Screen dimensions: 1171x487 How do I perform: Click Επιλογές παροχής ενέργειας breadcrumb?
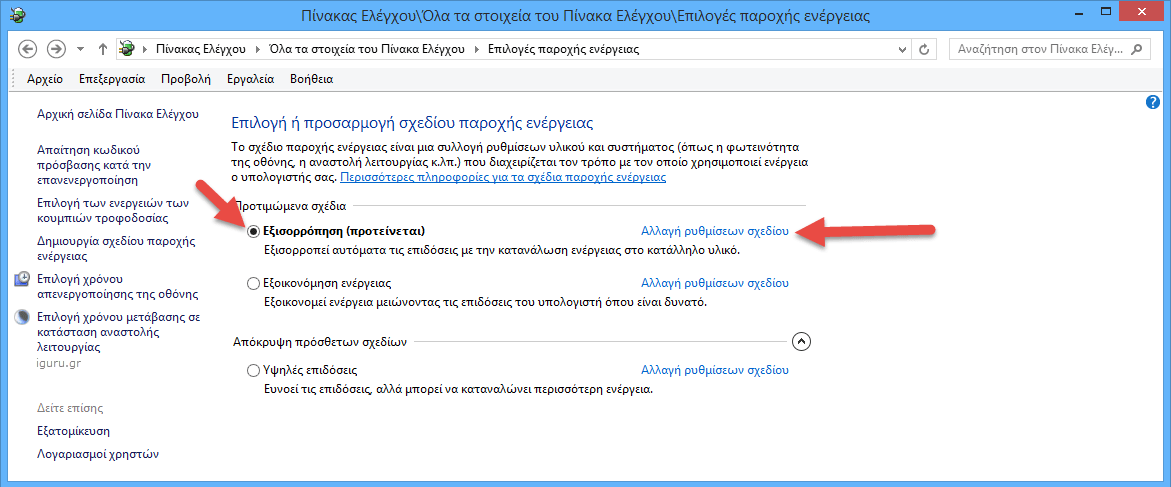tap(564, 50)
